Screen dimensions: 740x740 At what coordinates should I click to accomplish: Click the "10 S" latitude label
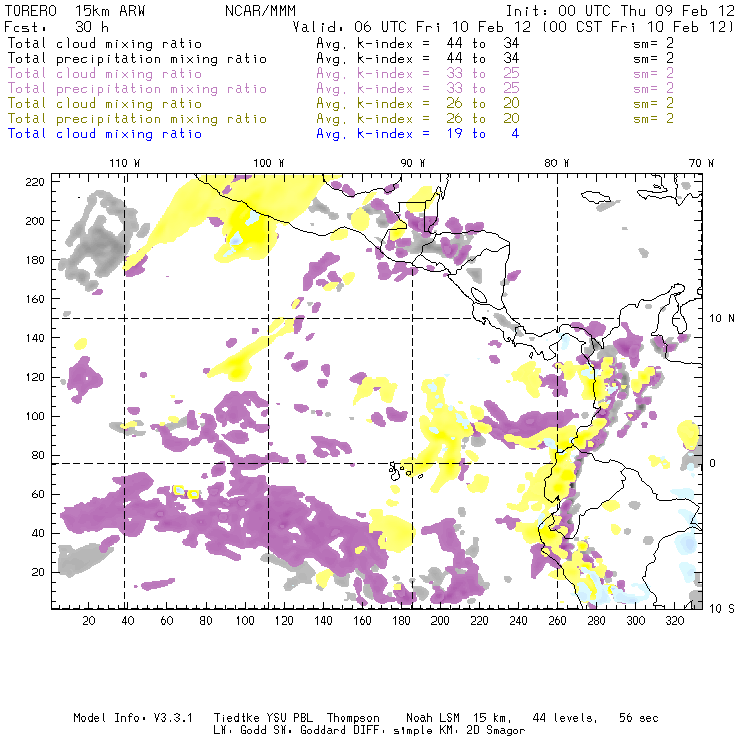click(x=722, y=609)
